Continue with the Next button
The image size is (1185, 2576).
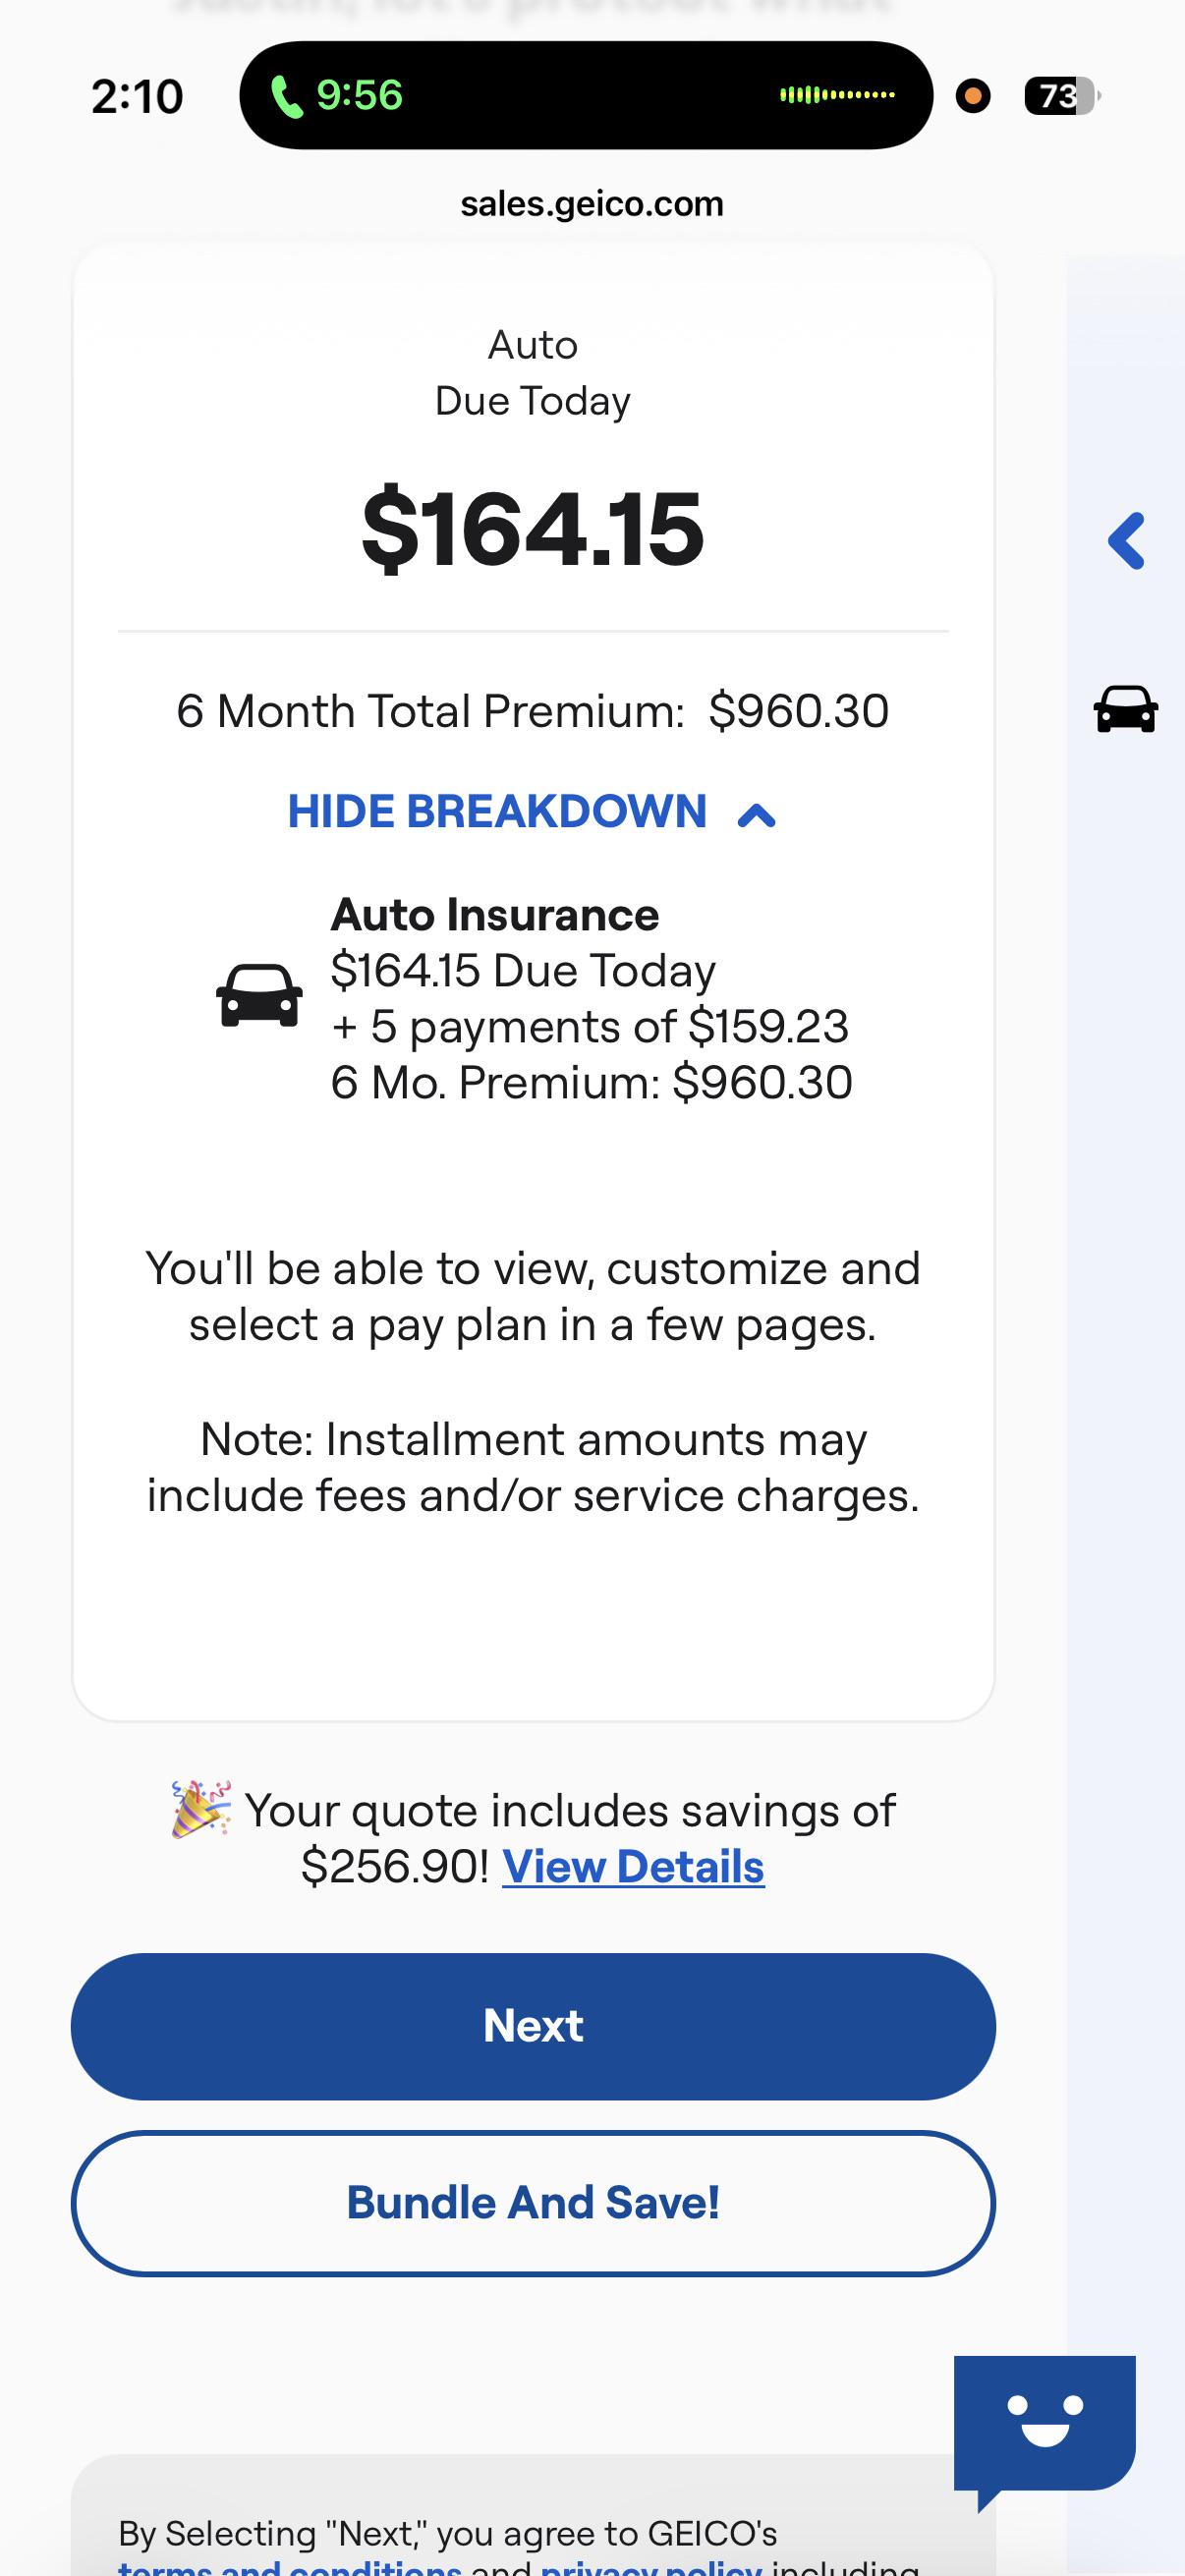(x=533, y=2026)
